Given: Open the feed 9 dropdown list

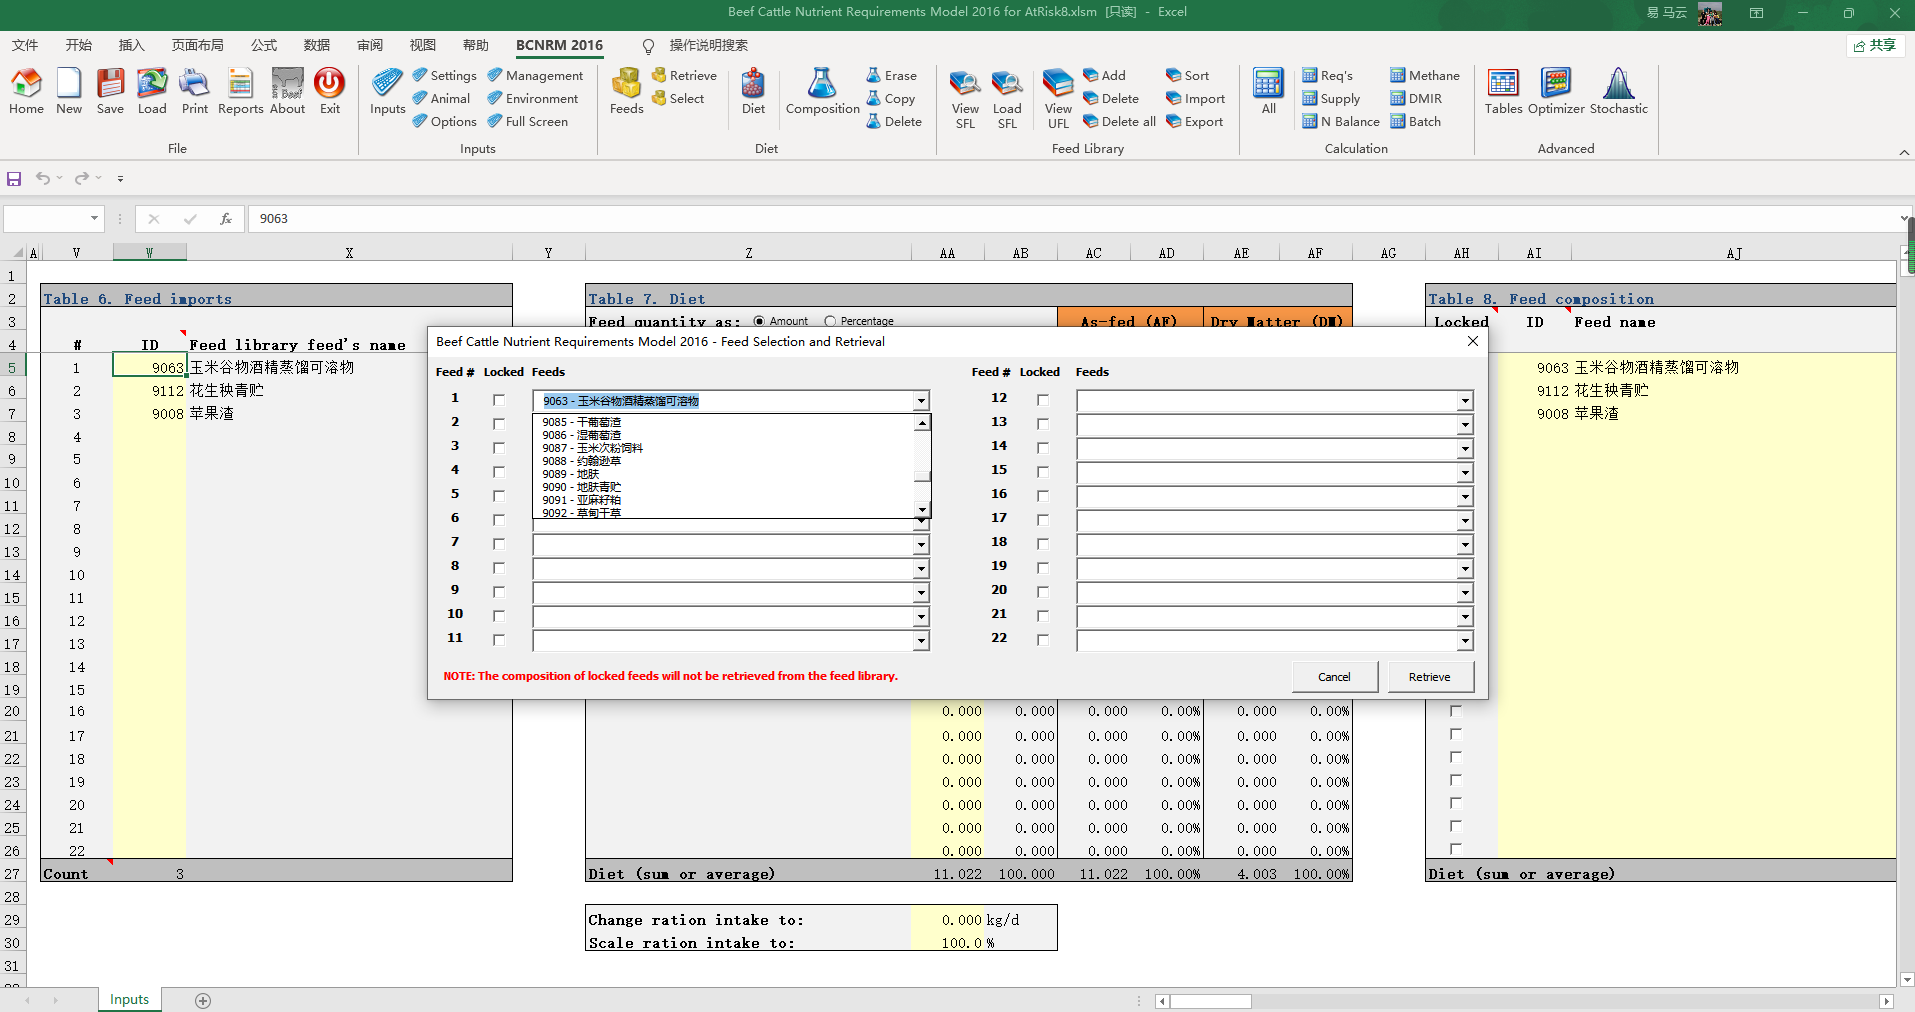Looking at the screenshot, I should [921, 593].
